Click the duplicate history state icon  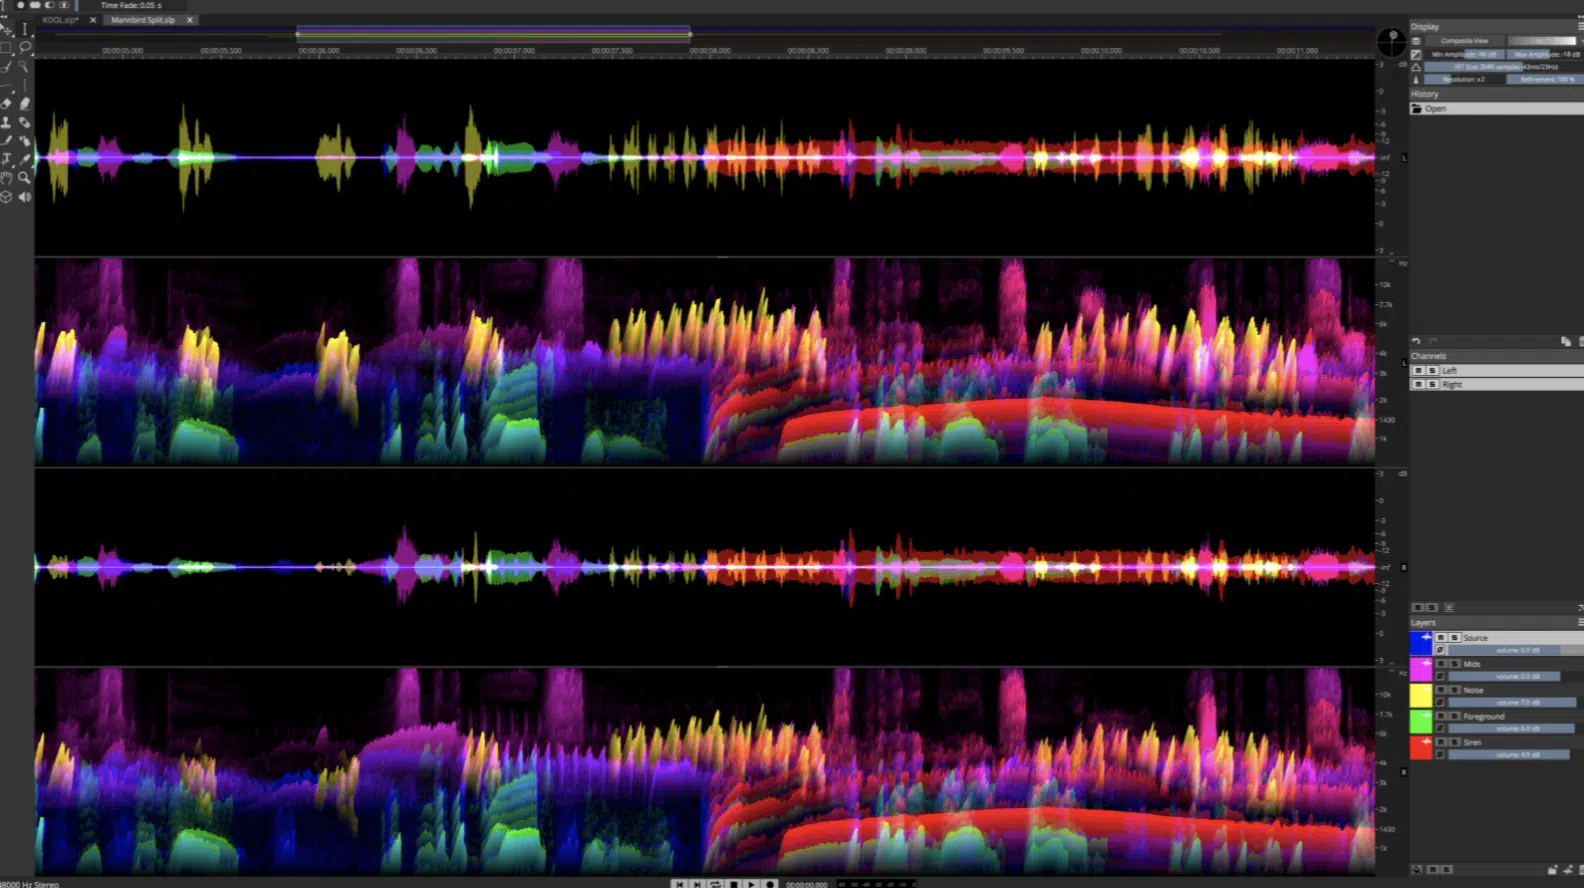[x=1566, y=341]
